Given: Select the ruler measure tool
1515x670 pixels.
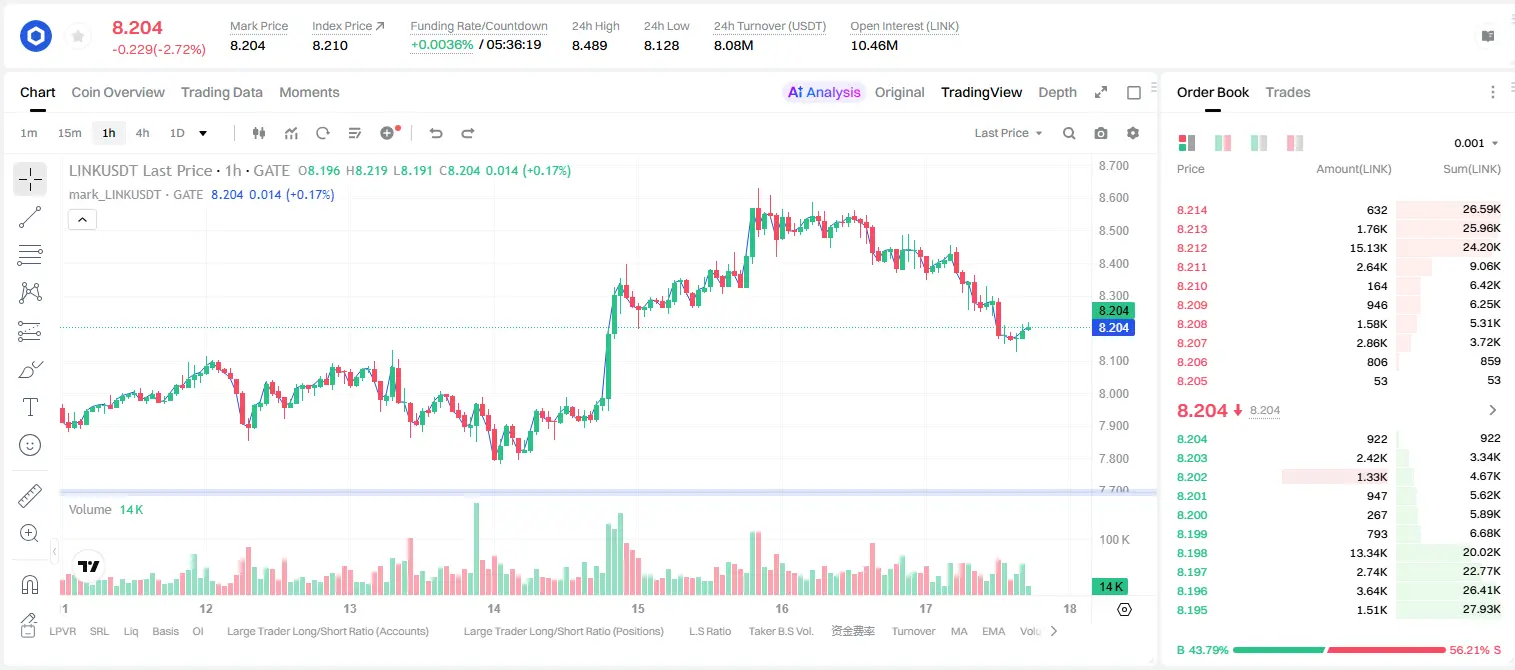Looking at the screenshot, I should coord(30,496).
